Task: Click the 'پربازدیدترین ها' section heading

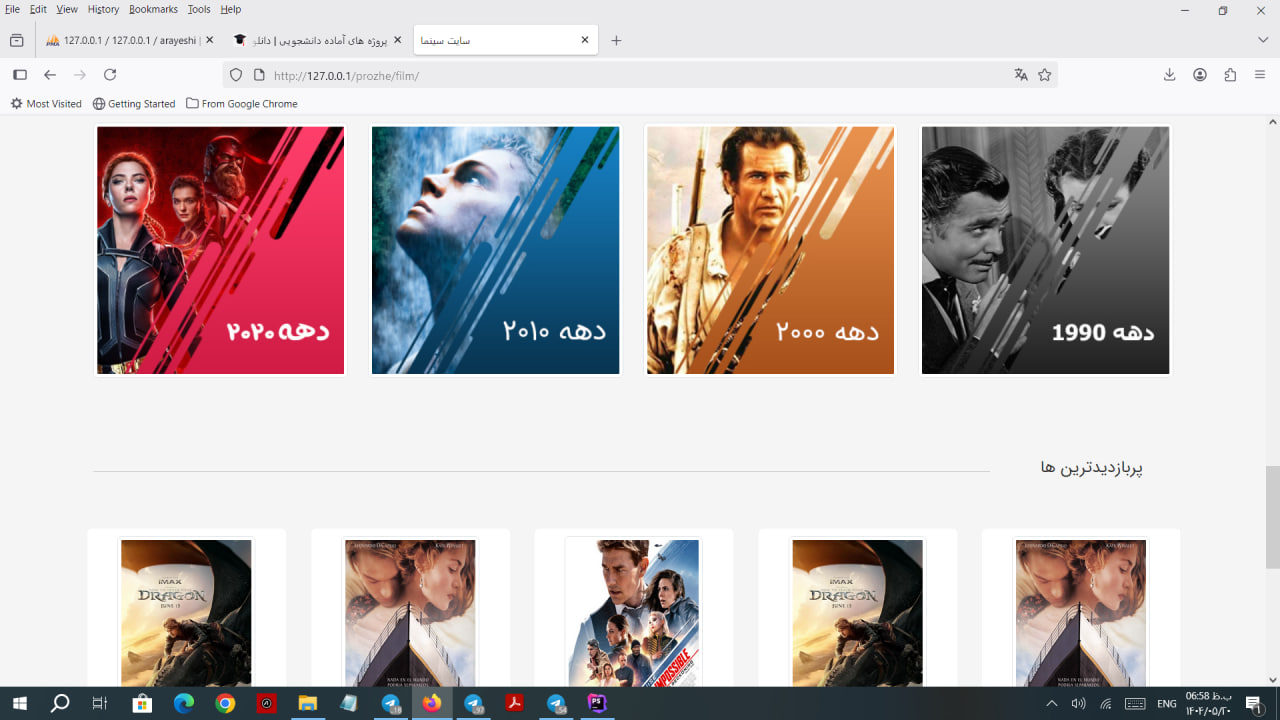Action: tap(1092, 467)
